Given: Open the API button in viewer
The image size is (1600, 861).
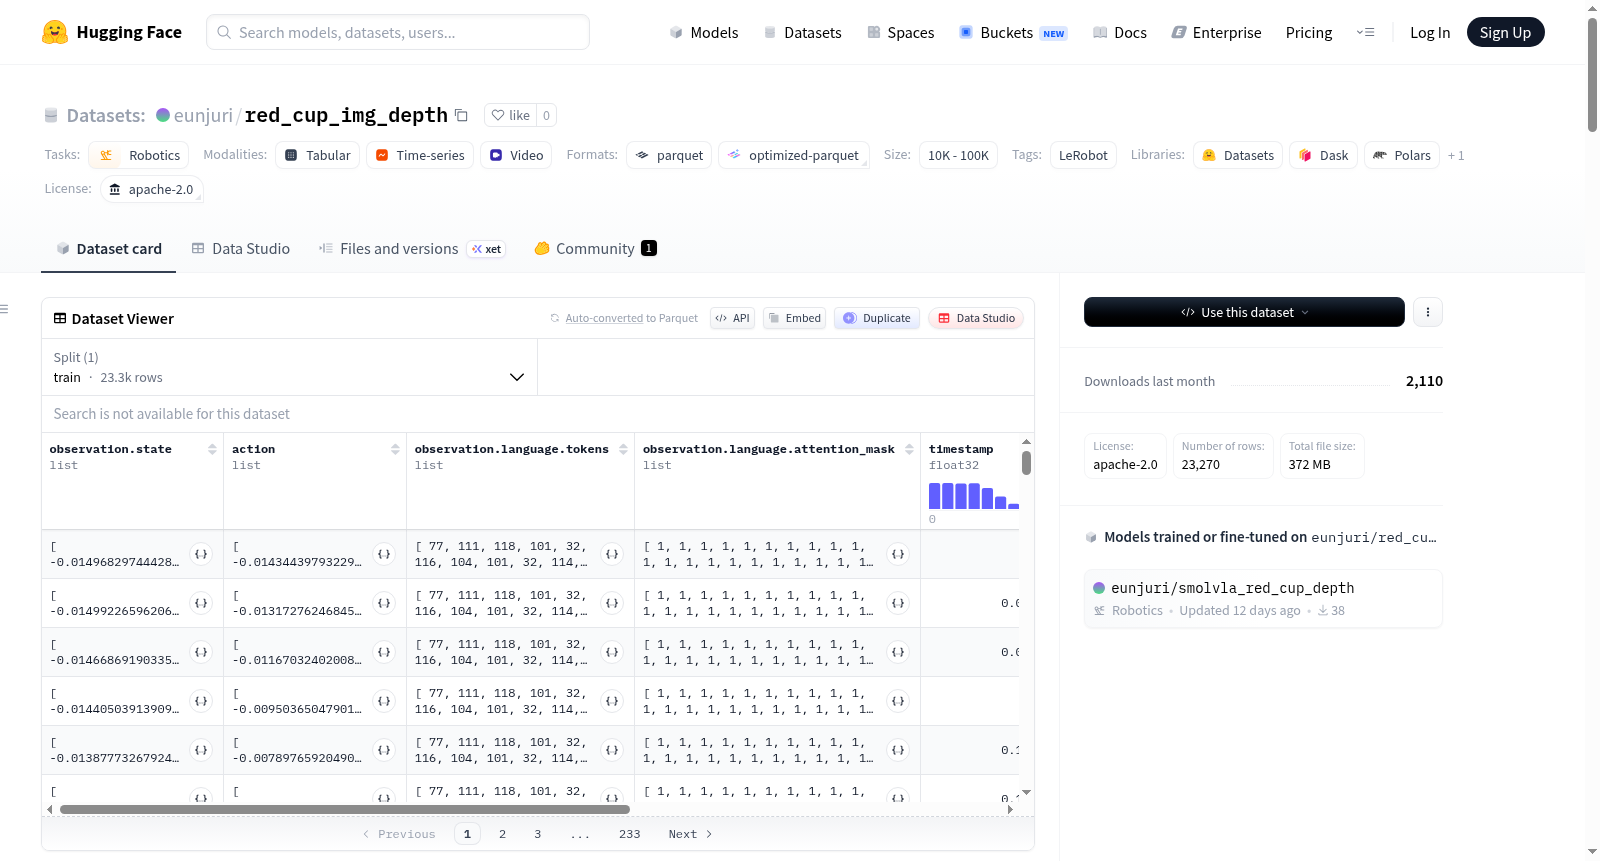Looking at the screenshot, I should click(732, 318).
